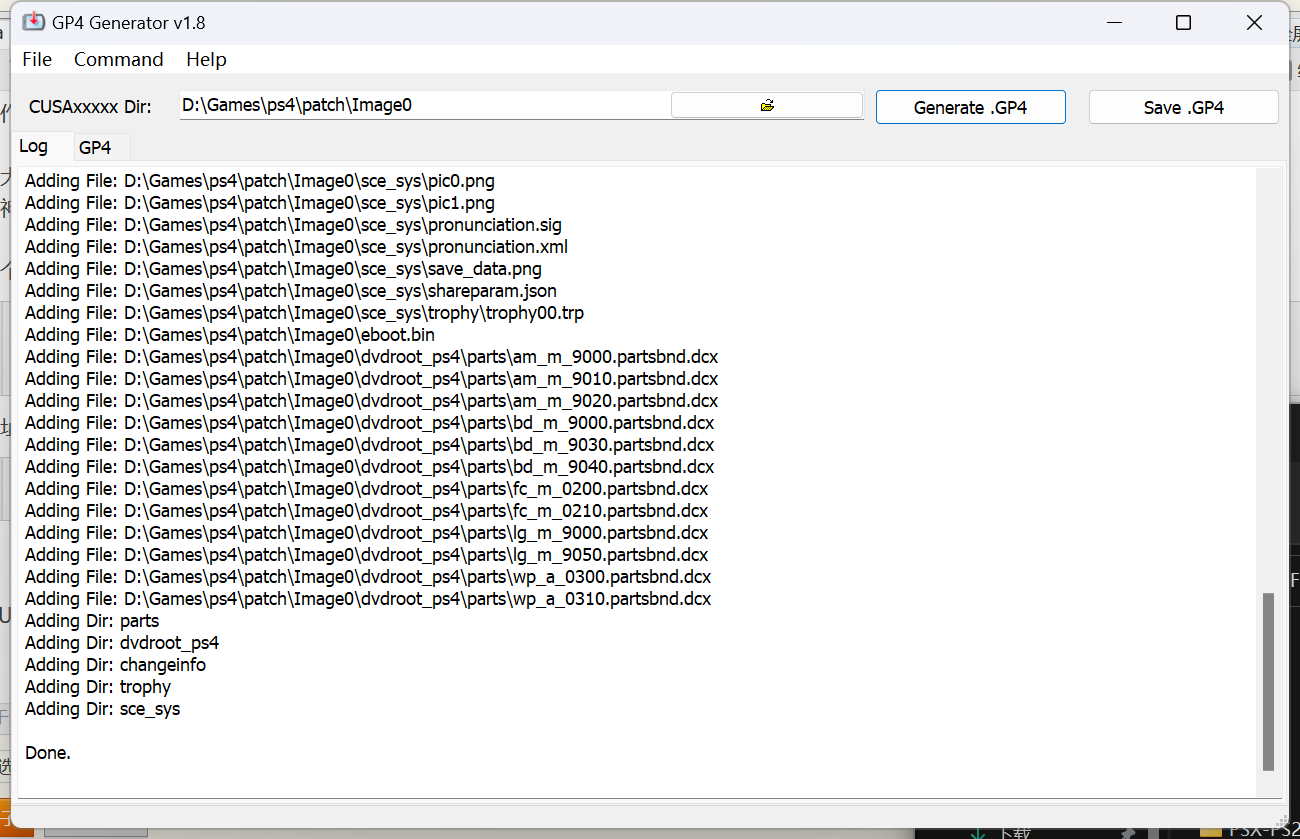Screen dimensions: 1300x839
Task: Switch to the GP4 tab
Action: (95, 148)
